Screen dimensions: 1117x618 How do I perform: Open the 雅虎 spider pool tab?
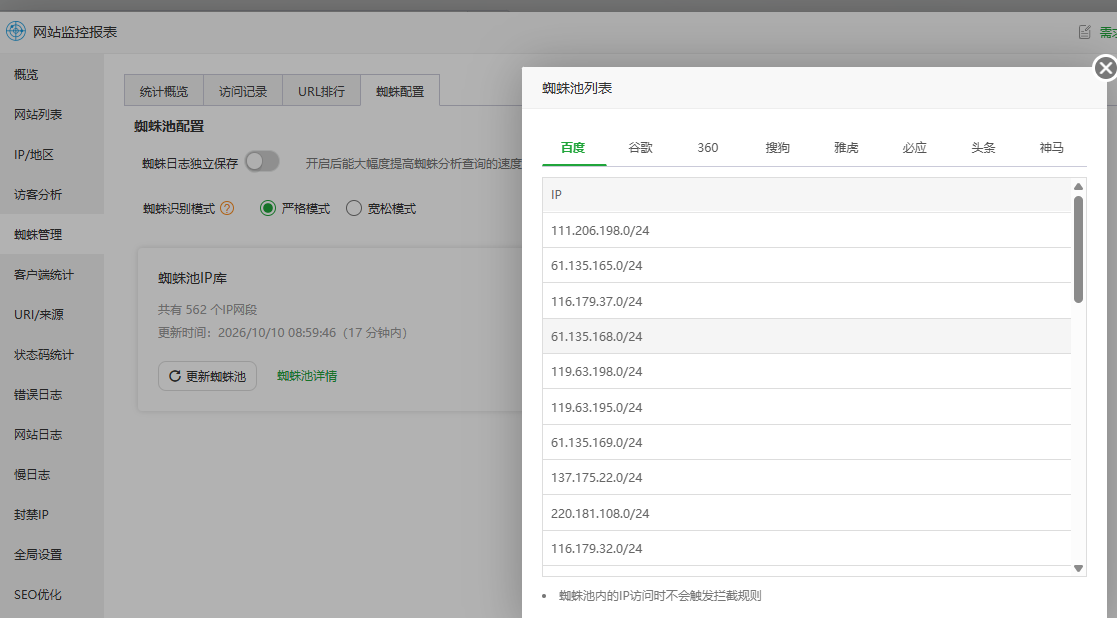(x=846, y=147)
